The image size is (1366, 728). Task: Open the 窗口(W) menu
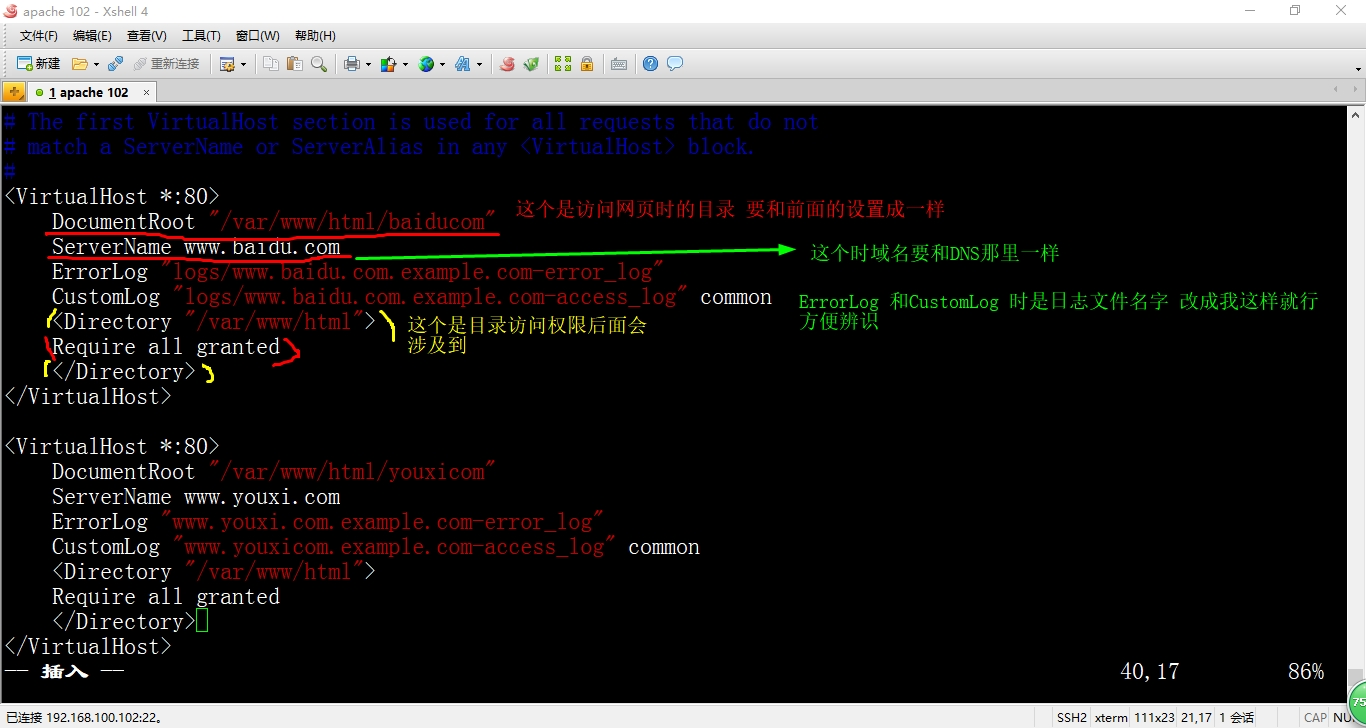(258, 36)
